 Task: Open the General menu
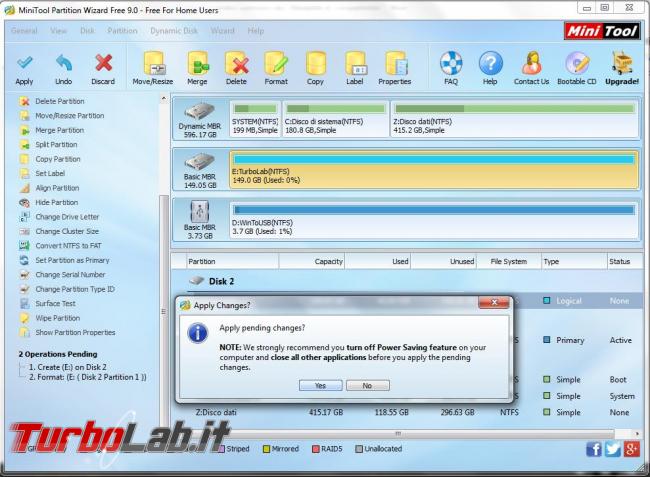pos(24,31)
